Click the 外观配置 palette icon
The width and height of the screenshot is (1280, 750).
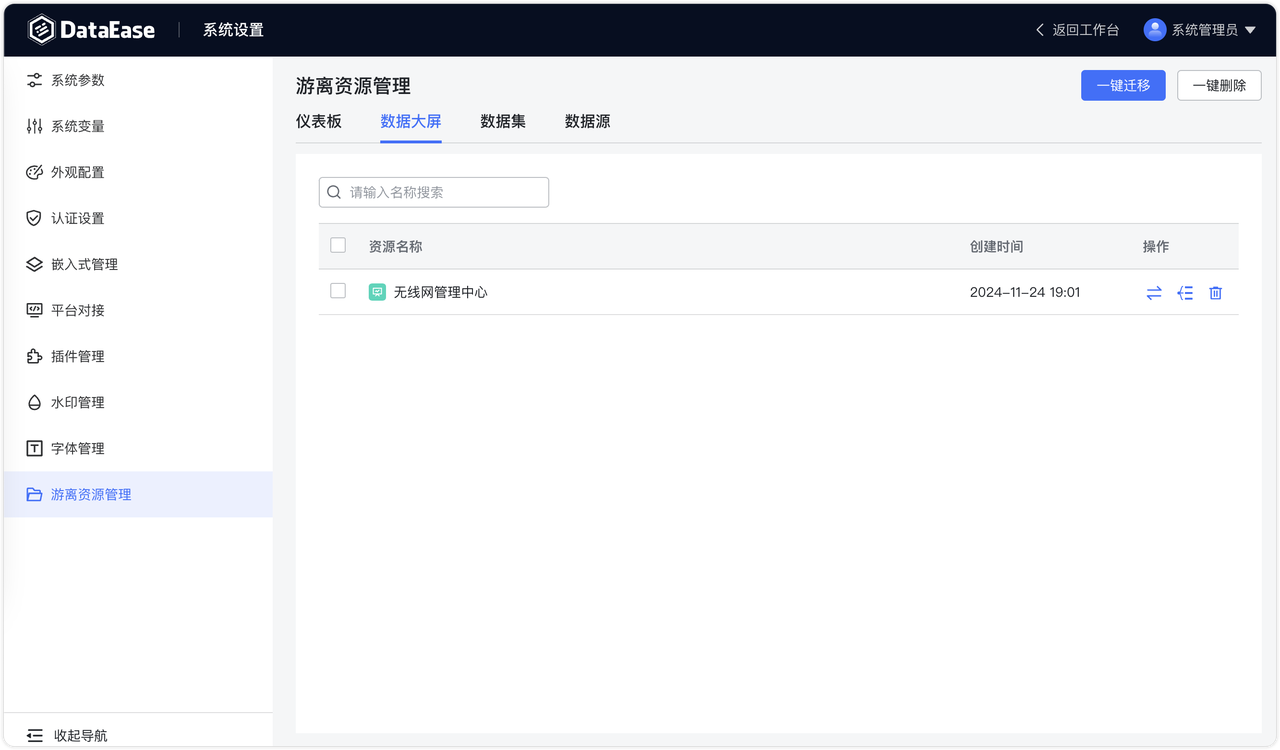tap(34, 172)
